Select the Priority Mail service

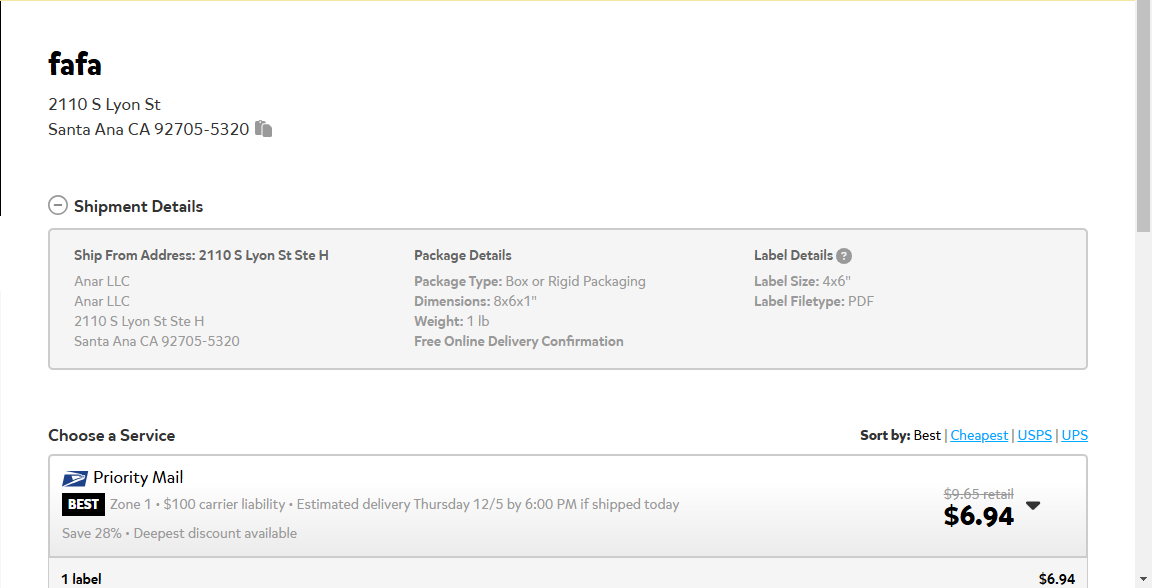568,506
